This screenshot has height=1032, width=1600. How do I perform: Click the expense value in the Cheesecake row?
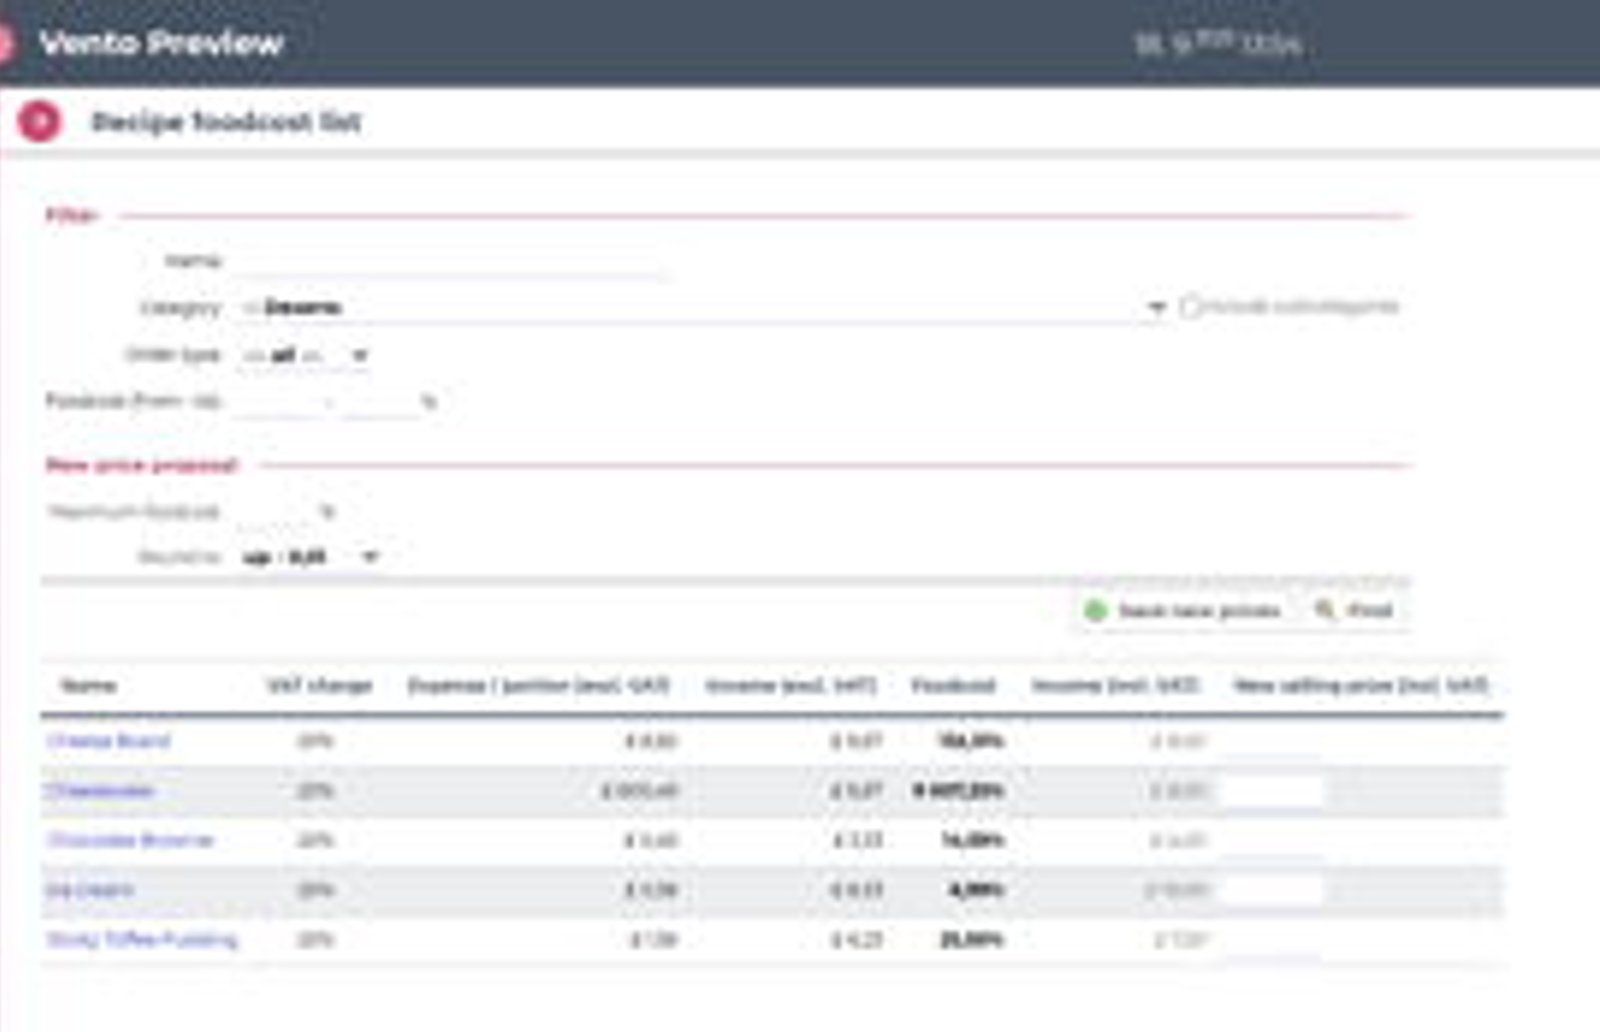(640, 791)
